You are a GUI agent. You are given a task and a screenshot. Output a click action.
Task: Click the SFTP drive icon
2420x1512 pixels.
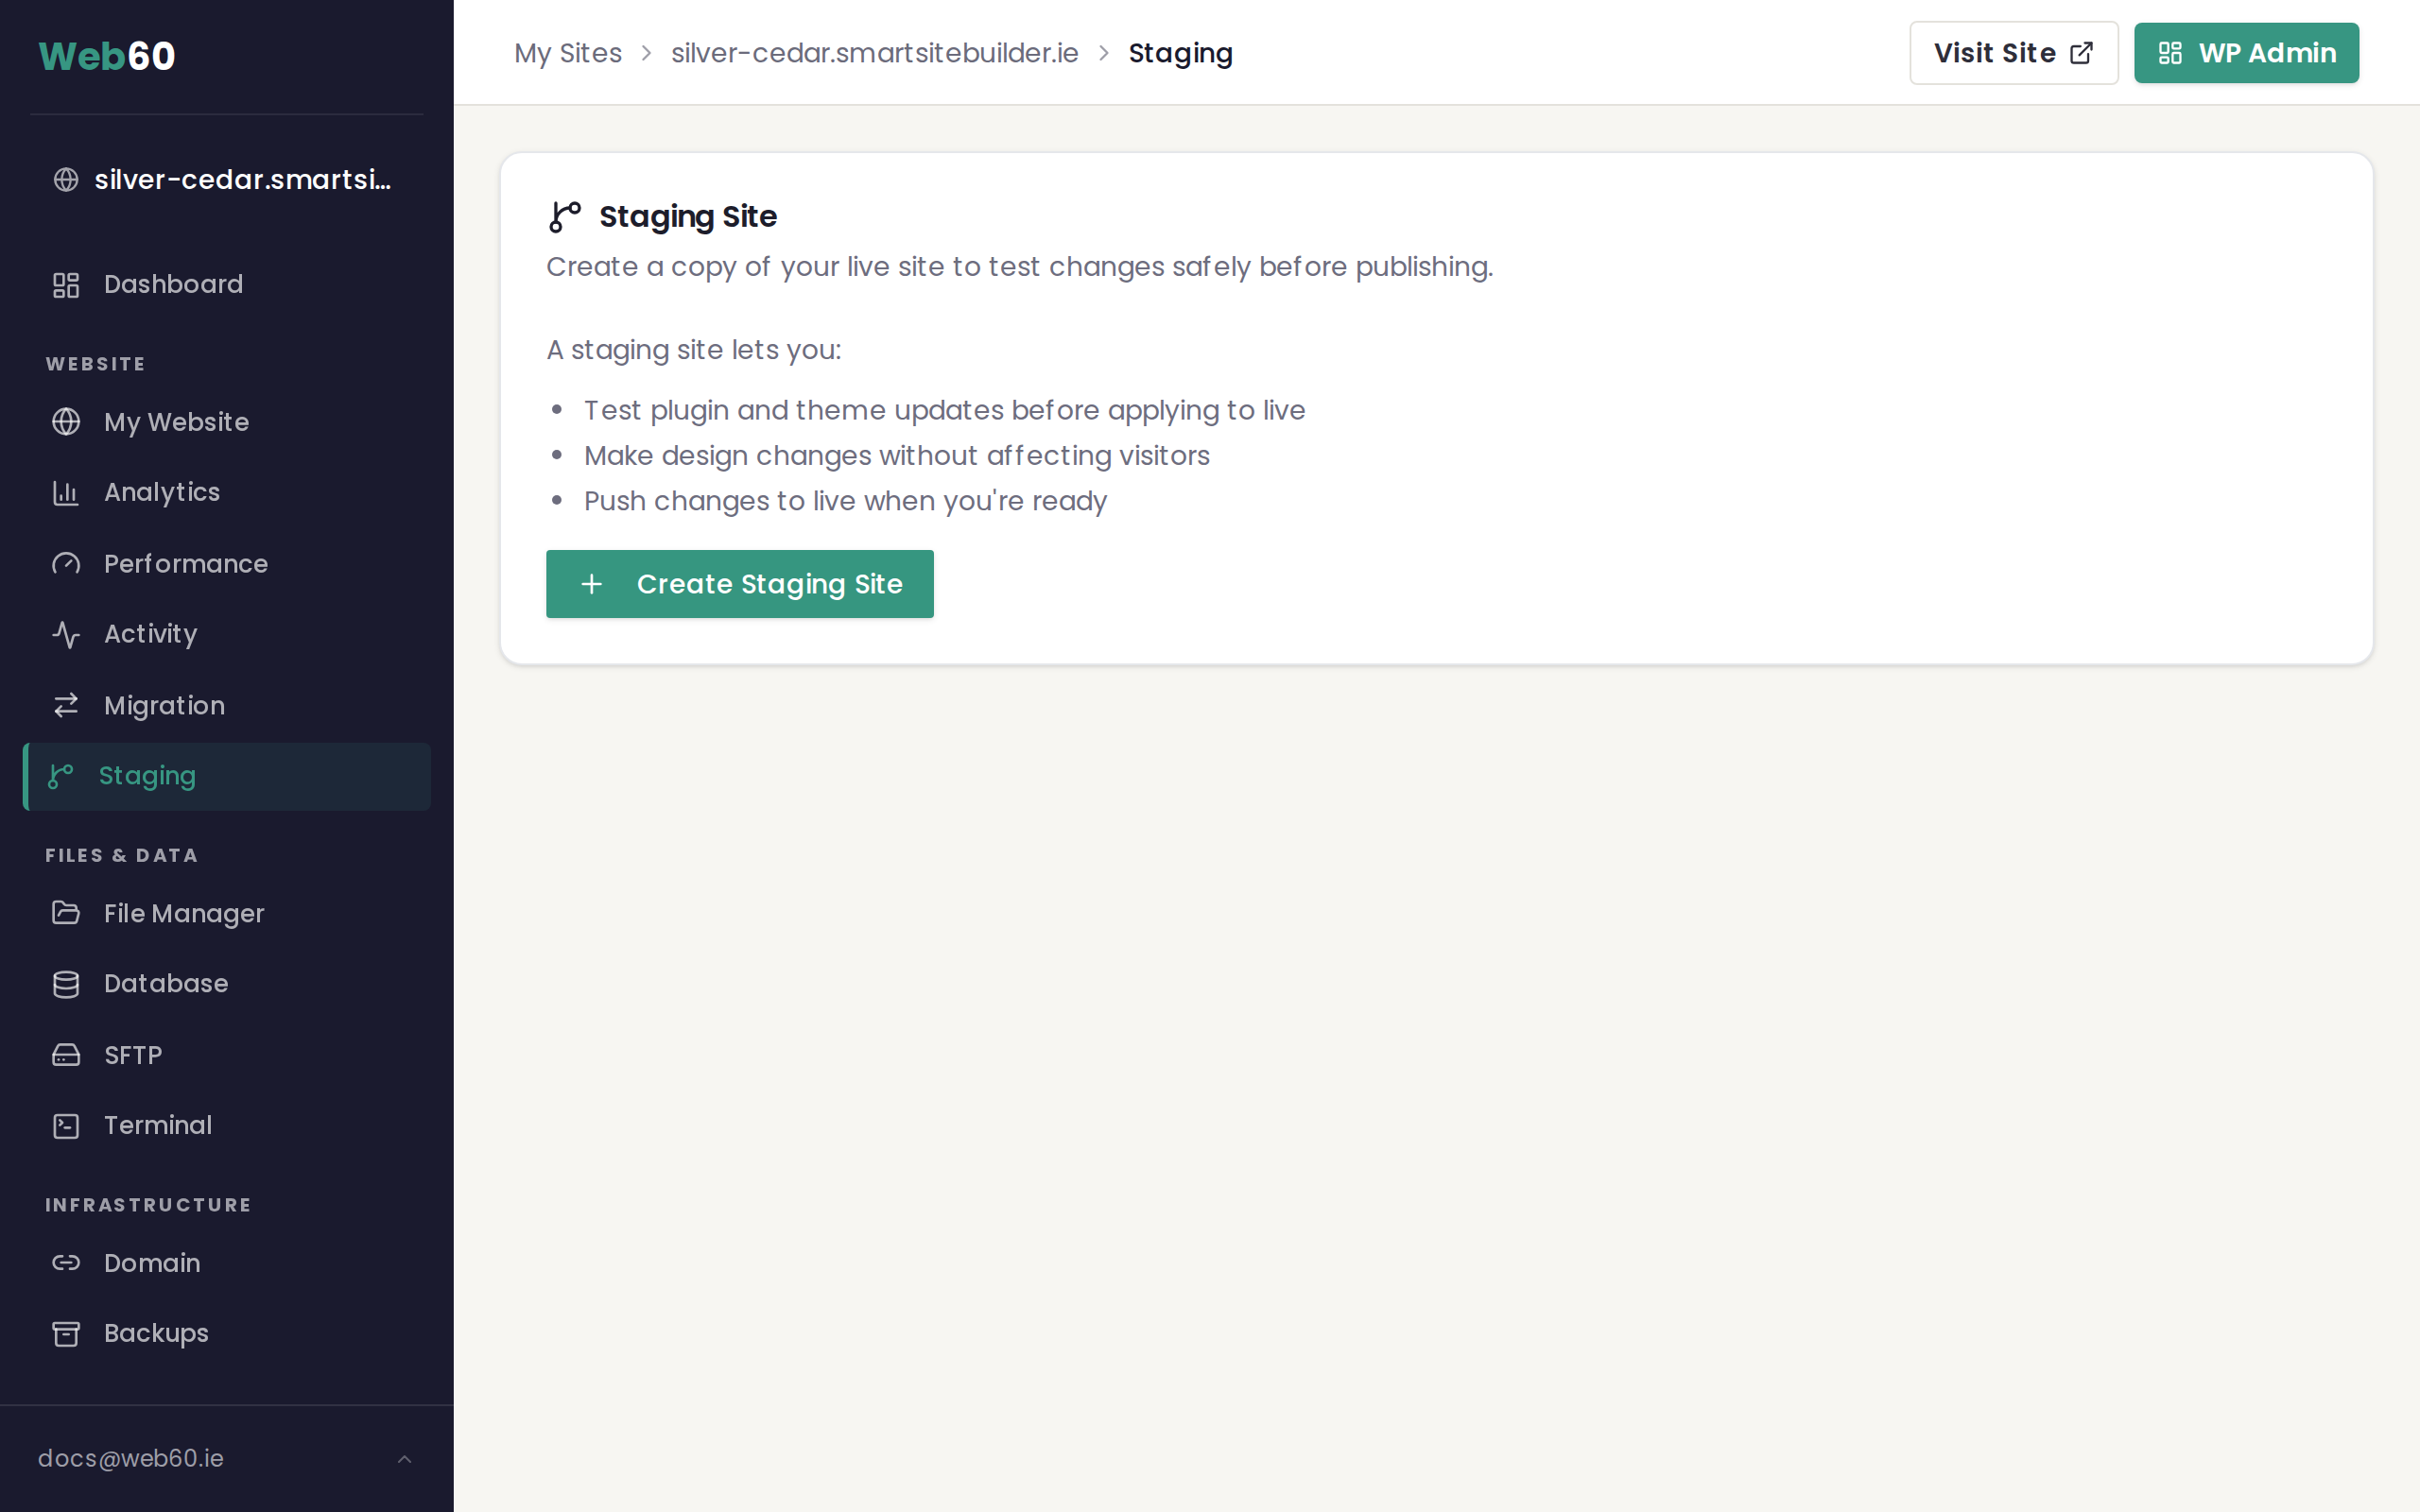(x=66, y=1055)
